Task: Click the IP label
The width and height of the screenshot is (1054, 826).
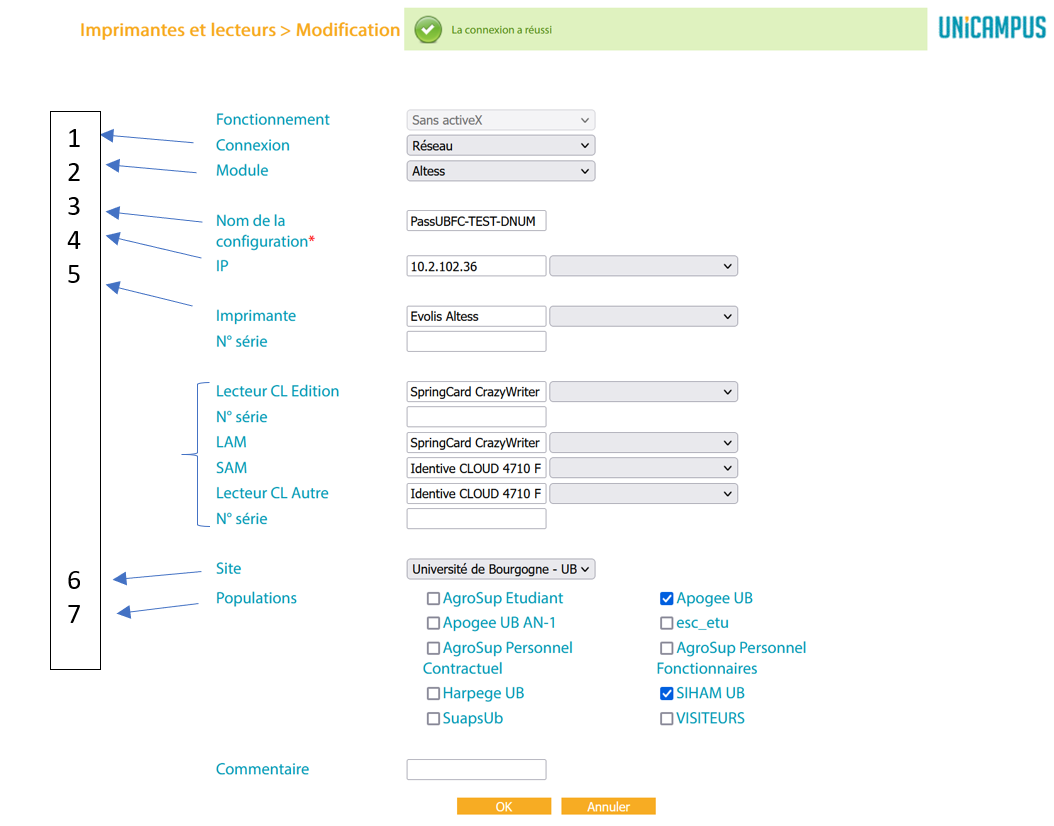Action: click(222, 265)
